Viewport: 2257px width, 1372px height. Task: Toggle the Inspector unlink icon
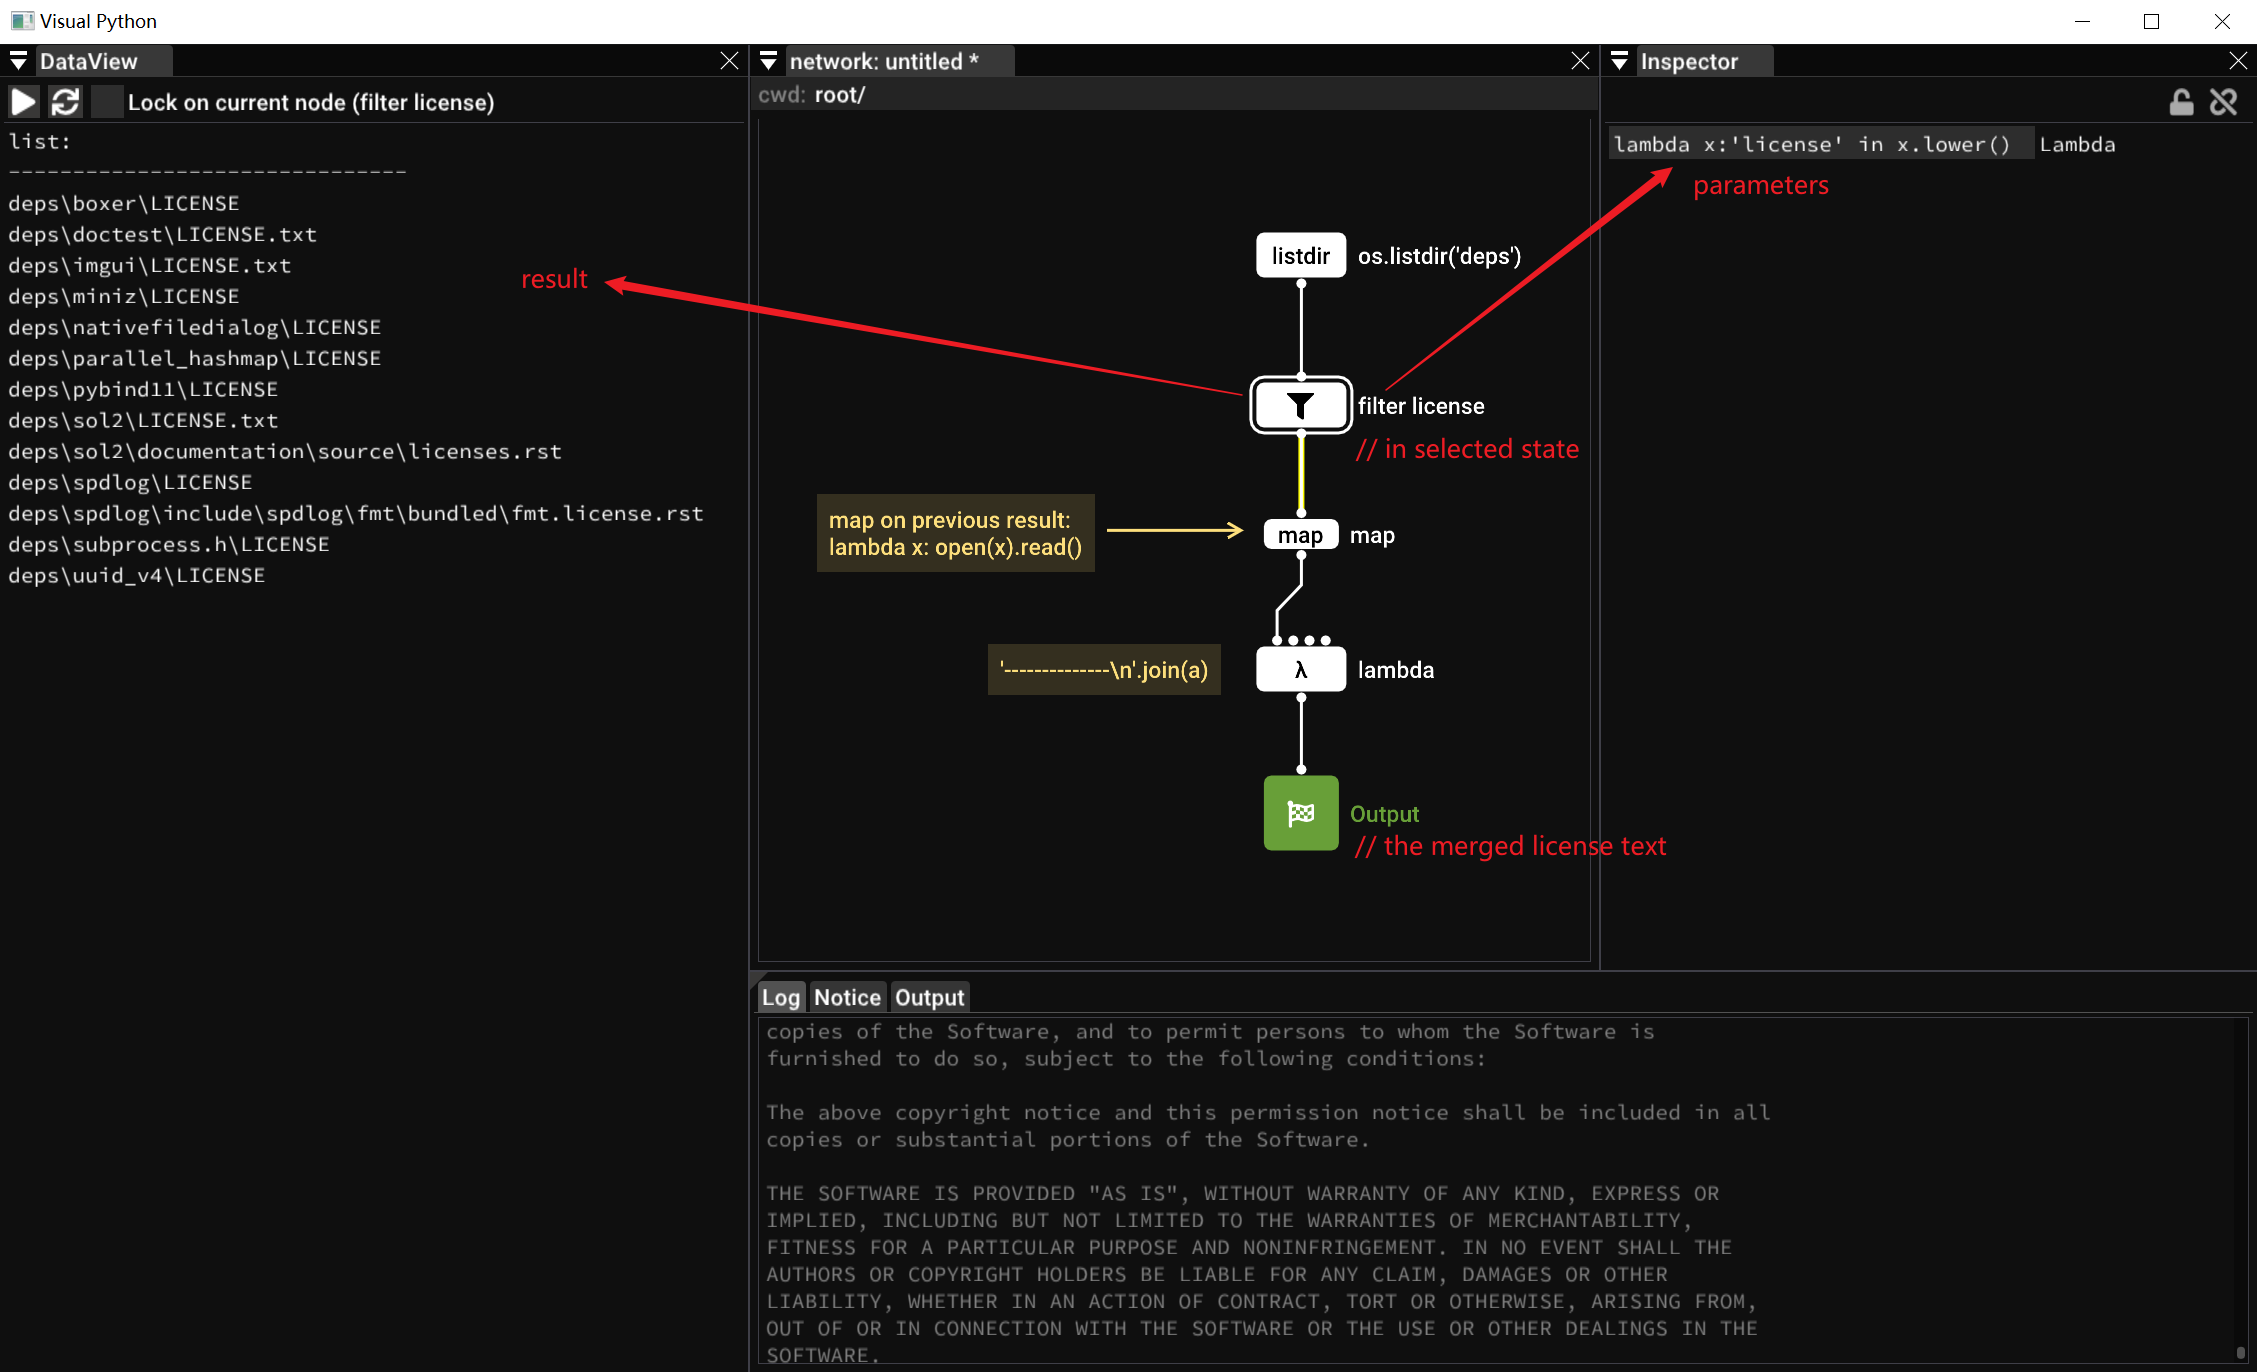click(x=2223, y=102)
